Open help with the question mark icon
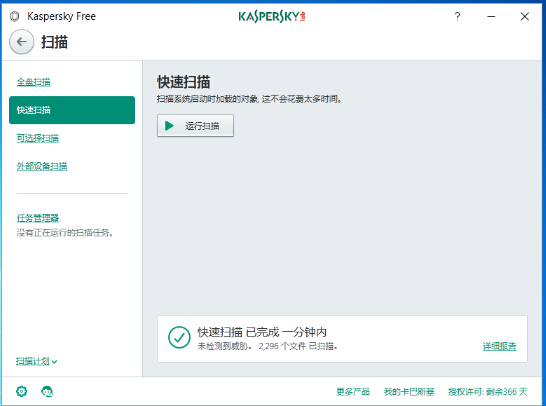Viewport: 546px width, 406px height. coord(457,16)
